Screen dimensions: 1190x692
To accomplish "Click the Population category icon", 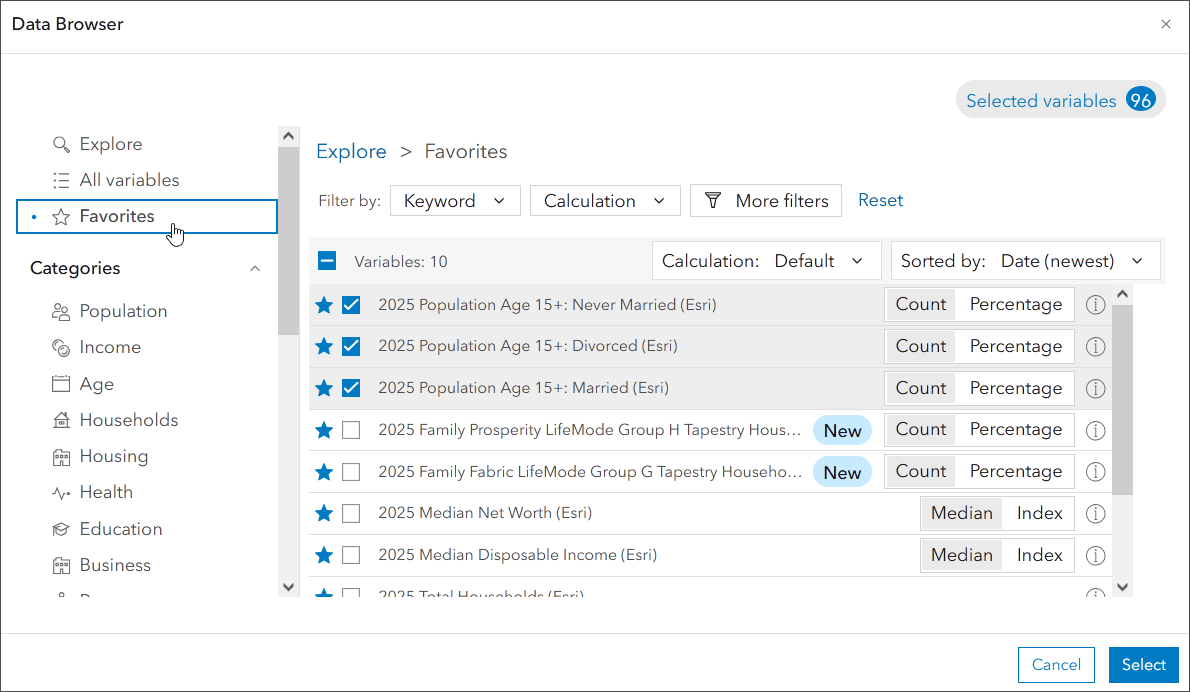I will coord(61,311).
